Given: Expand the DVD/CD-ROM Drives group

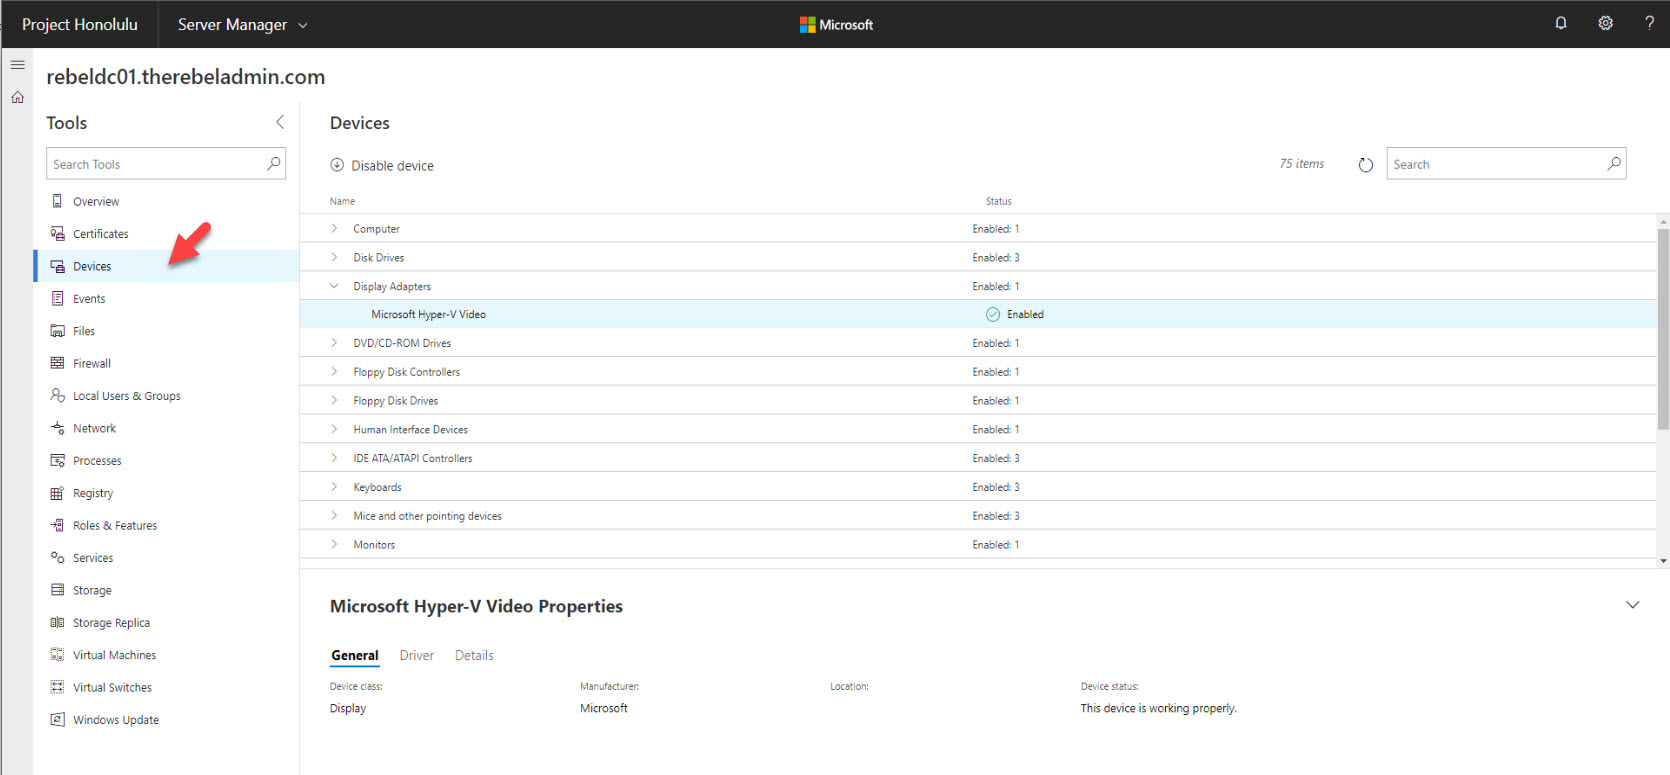Looking at the screenshot, I should tap(334, 343).
